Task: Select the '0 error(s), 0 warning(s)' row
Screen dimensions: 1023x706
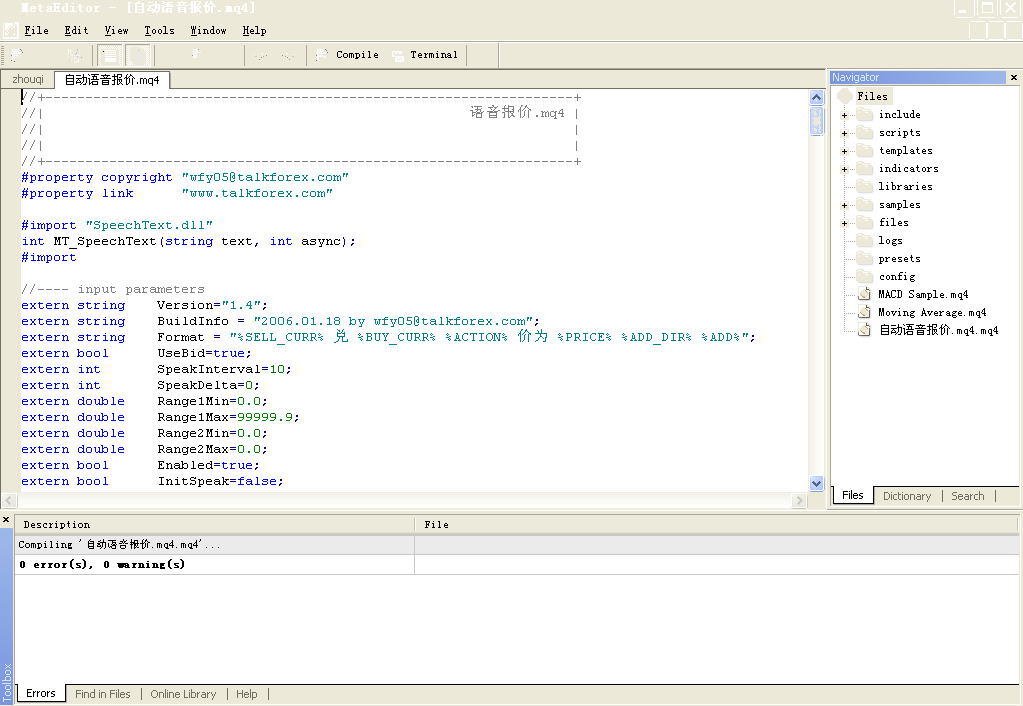Action: click(517, 564)
